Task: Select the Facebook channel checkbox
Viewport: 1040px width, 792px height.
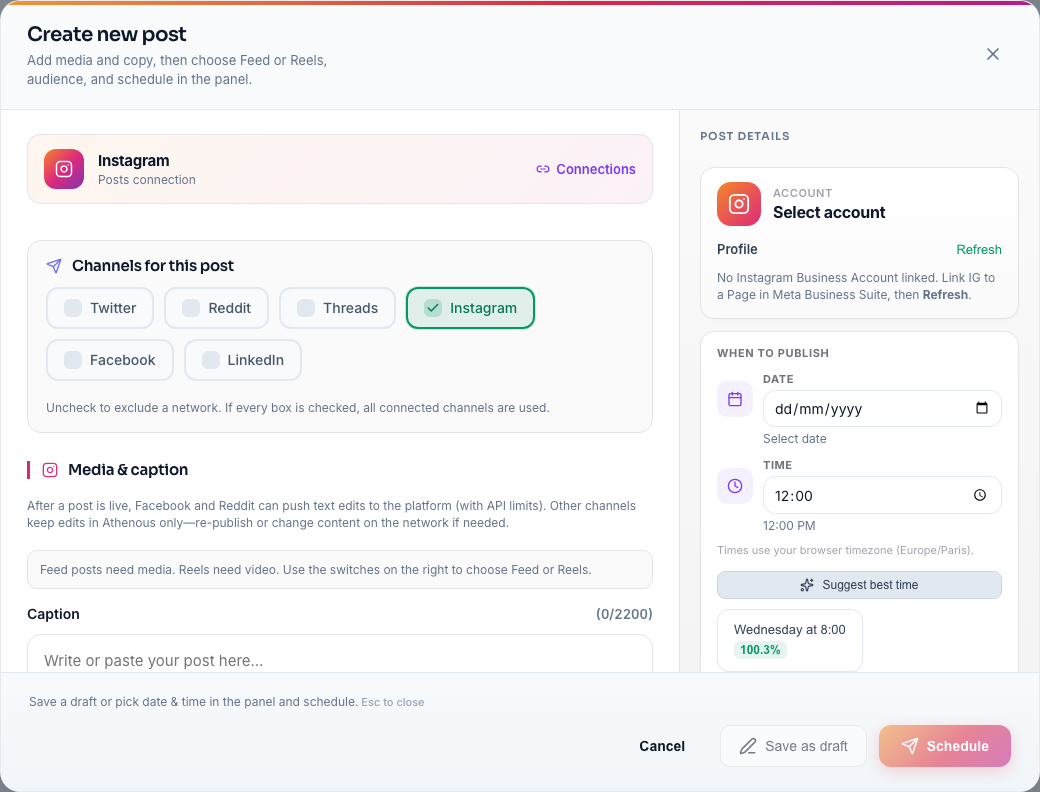Action: click(x=73, y=360)
